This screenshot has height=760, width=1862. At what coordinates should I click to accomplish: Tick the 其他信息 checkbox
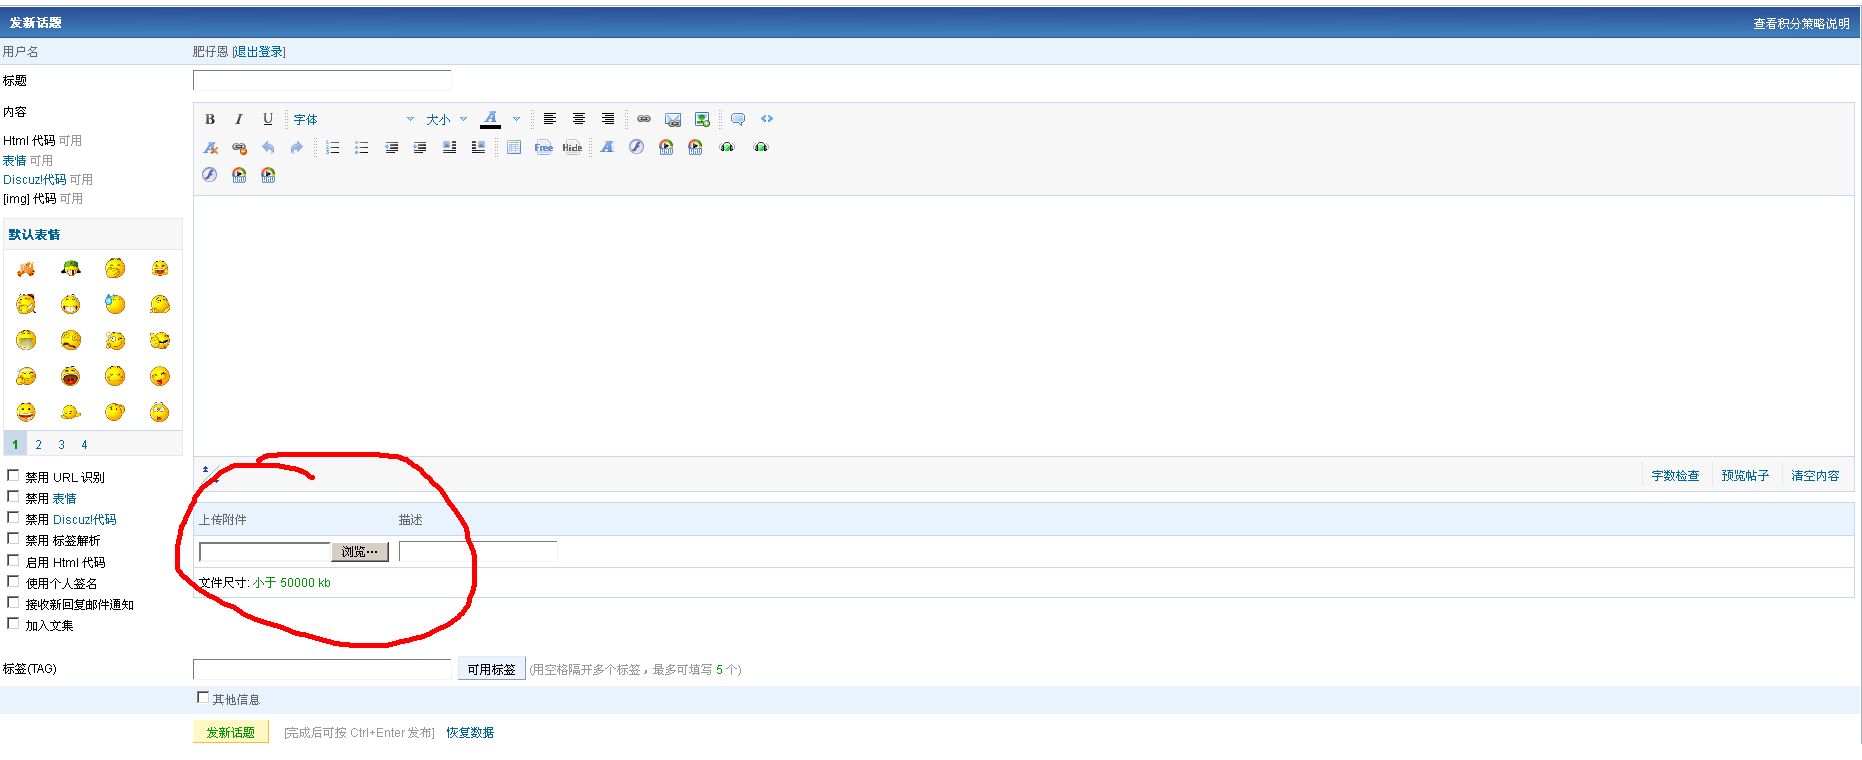click(x=203, y=698)
